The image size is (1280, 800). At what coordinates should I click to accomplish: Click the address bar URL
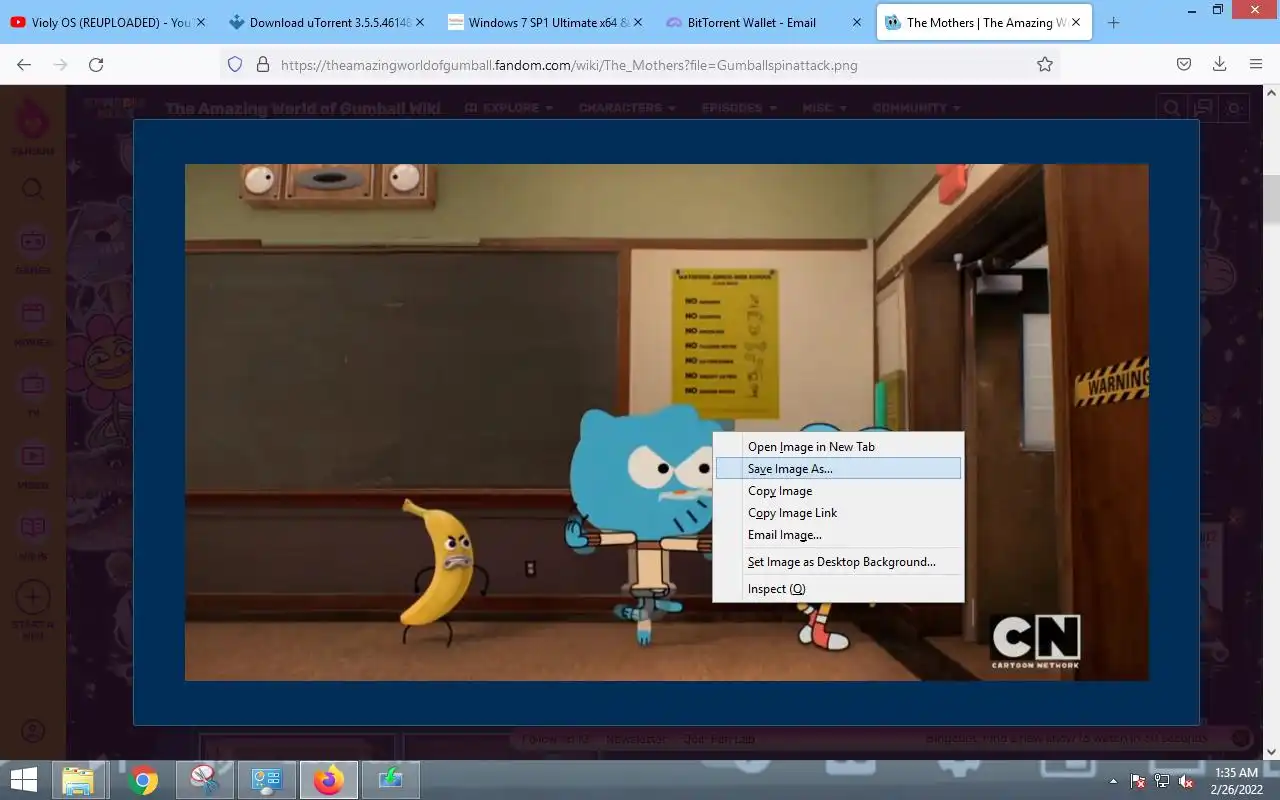(x=569, y=65)
